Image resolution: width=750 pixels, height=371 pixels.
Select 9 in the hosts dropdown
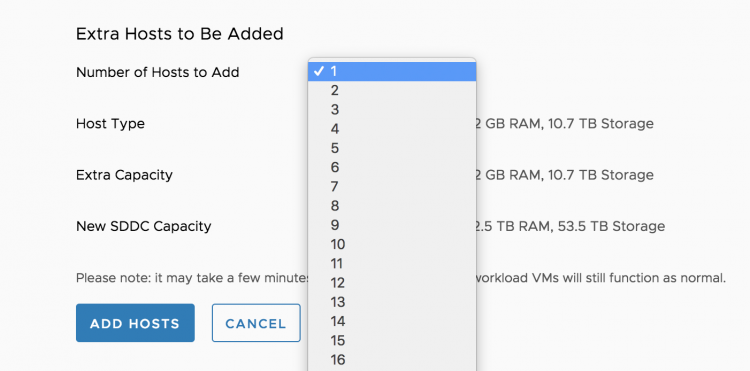coord(392,225)
